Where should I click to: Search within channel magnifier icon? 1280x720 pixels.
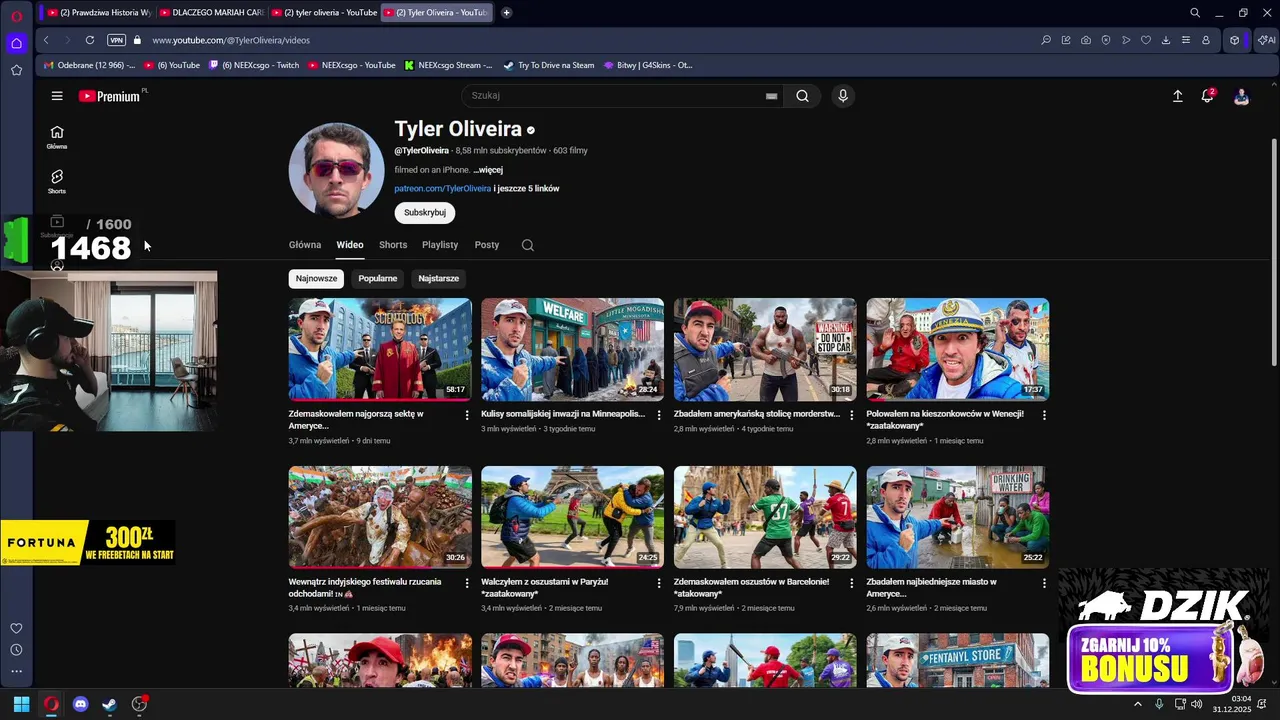pyautogui.click(x=528, y=245)
